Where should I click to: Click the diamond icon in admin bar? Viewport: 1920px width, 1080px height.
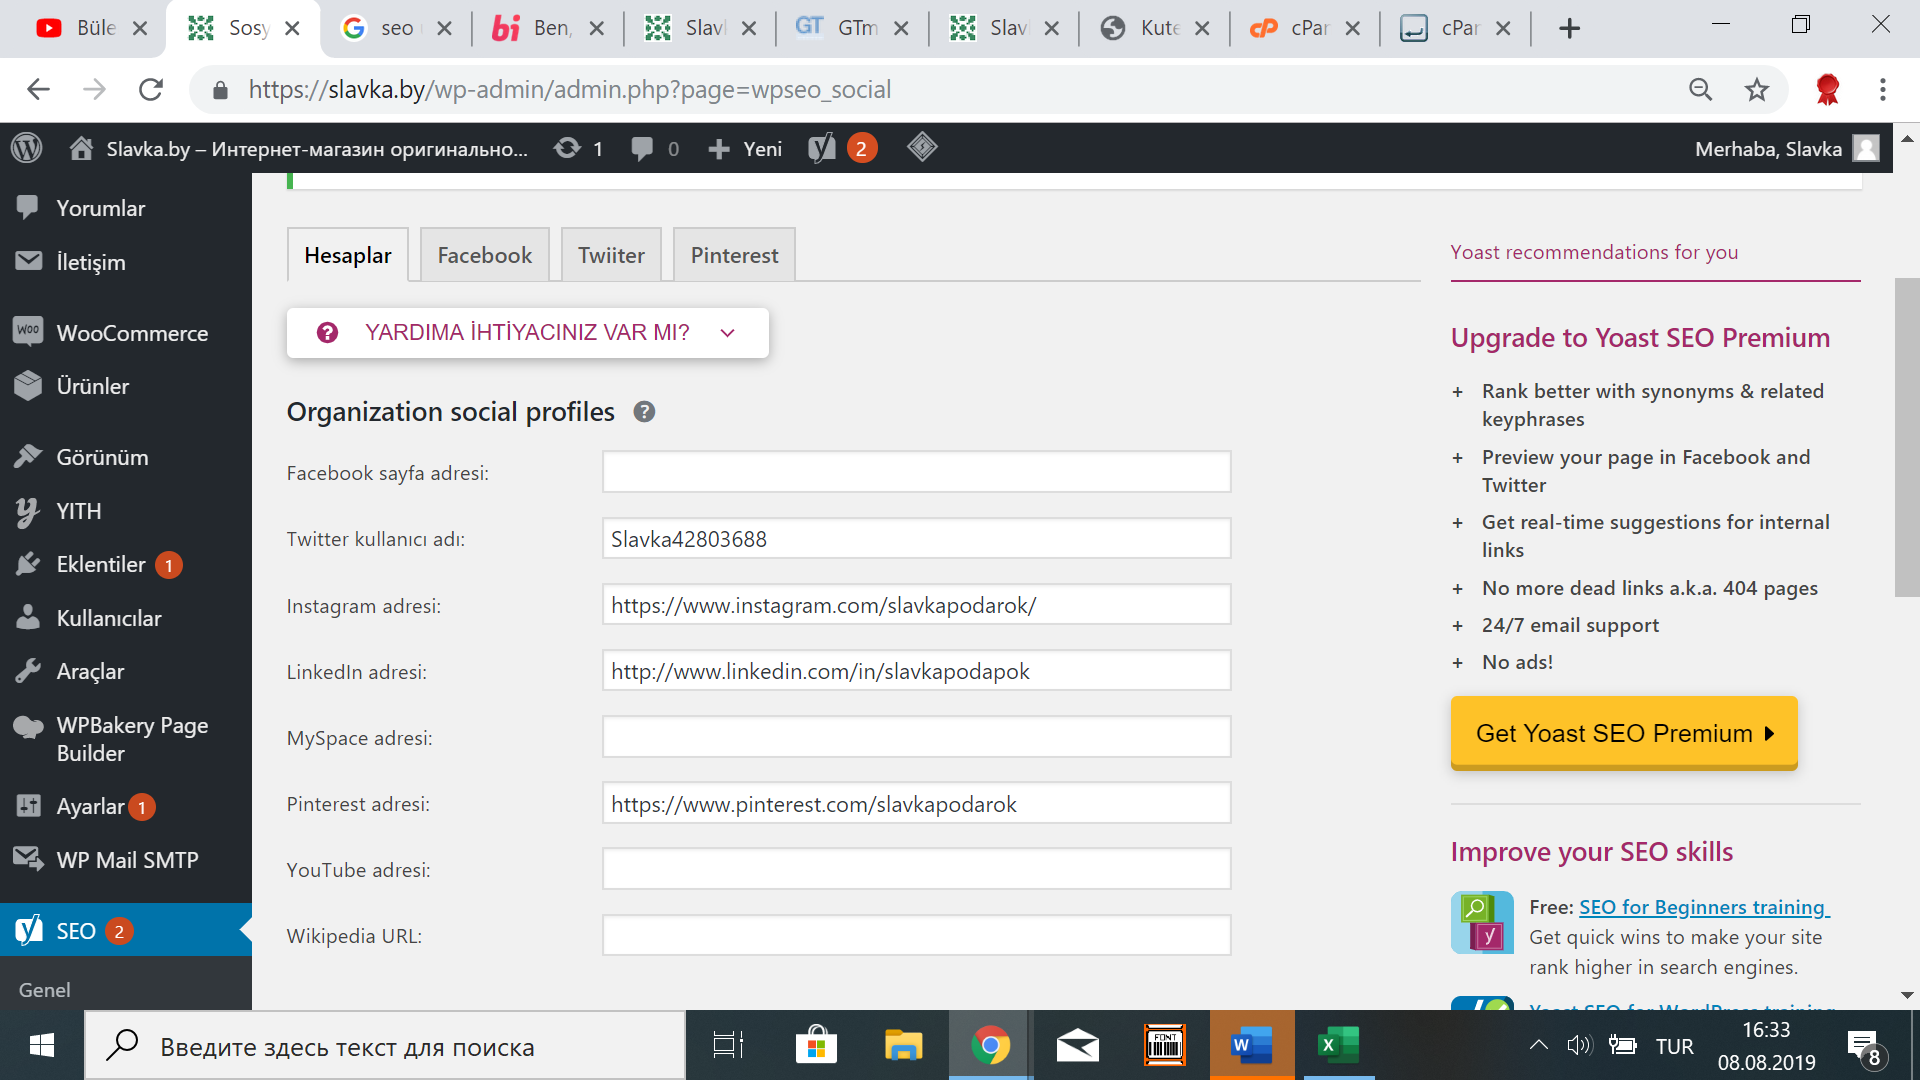922,147
